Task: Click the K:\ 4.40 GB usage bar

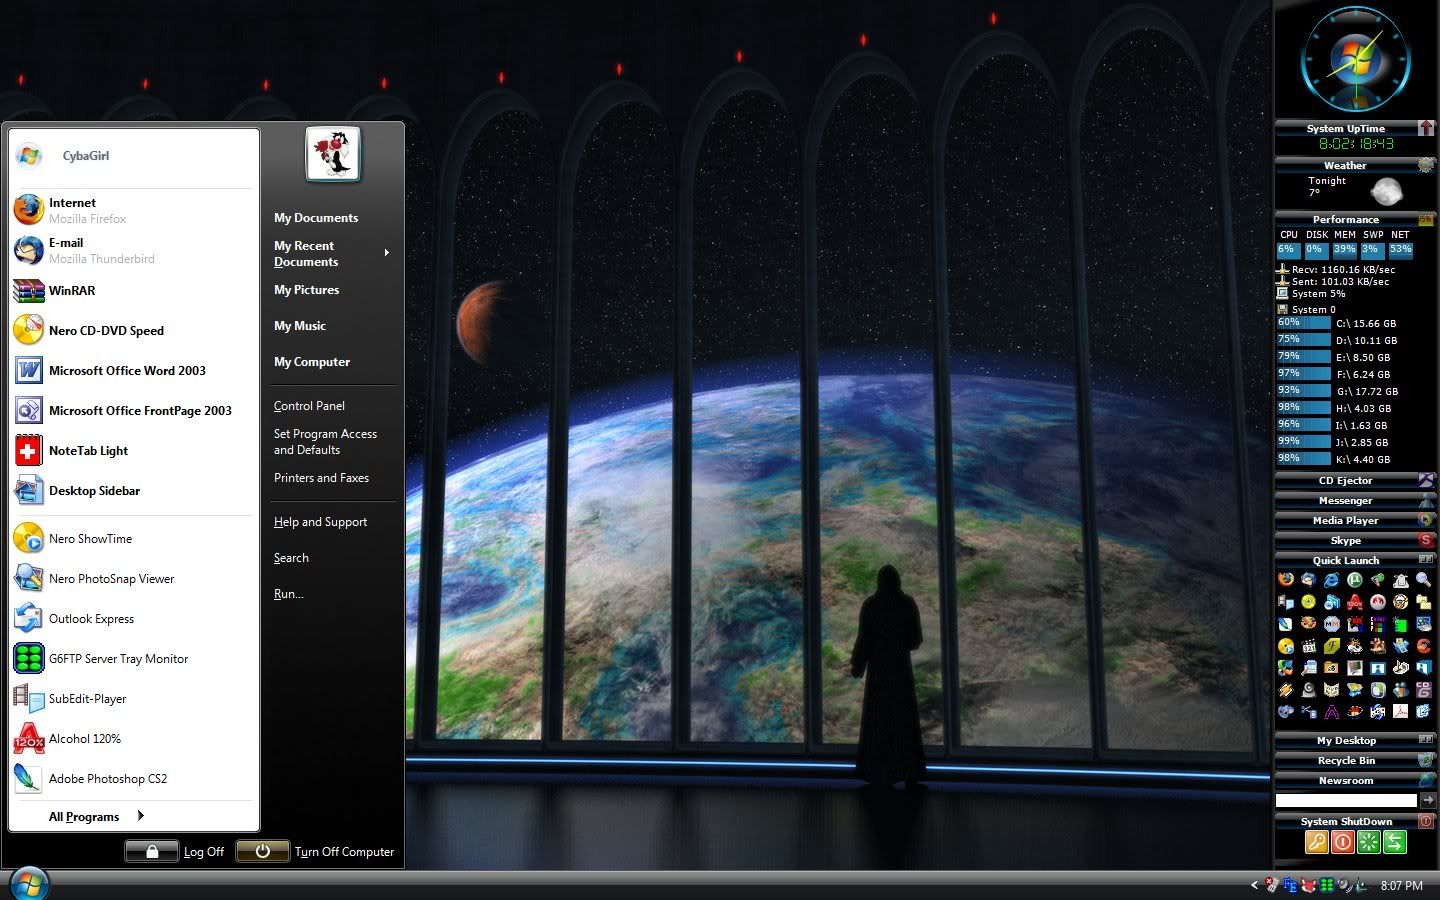Action: [x=1303, y=459]
